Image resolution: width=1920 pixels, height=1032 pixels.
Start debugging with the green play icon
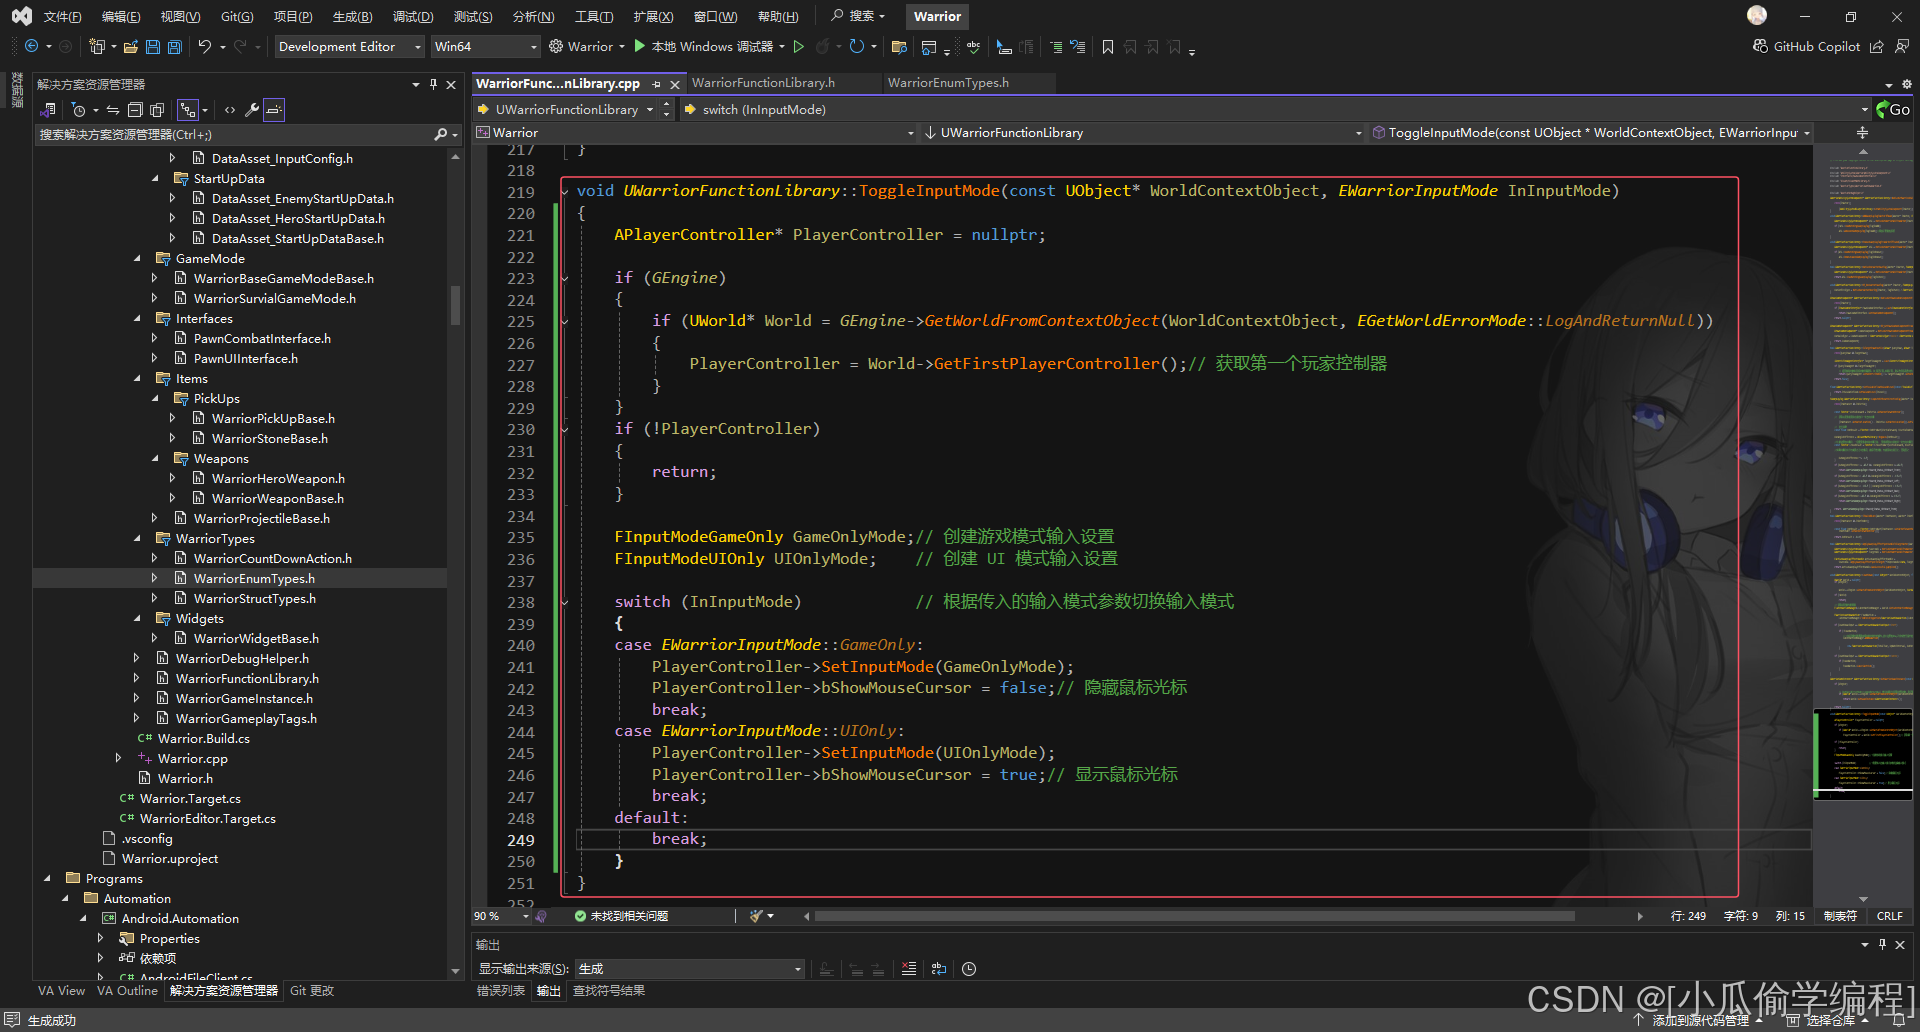640,46
